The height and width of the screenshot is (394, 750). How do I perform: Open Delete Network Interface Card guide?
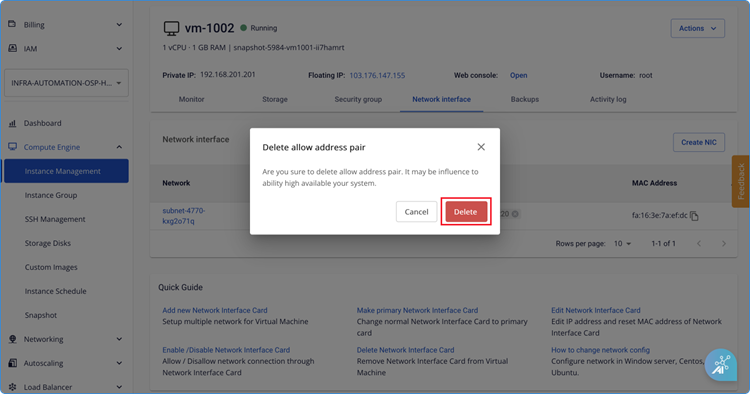(x=405, y=350)
